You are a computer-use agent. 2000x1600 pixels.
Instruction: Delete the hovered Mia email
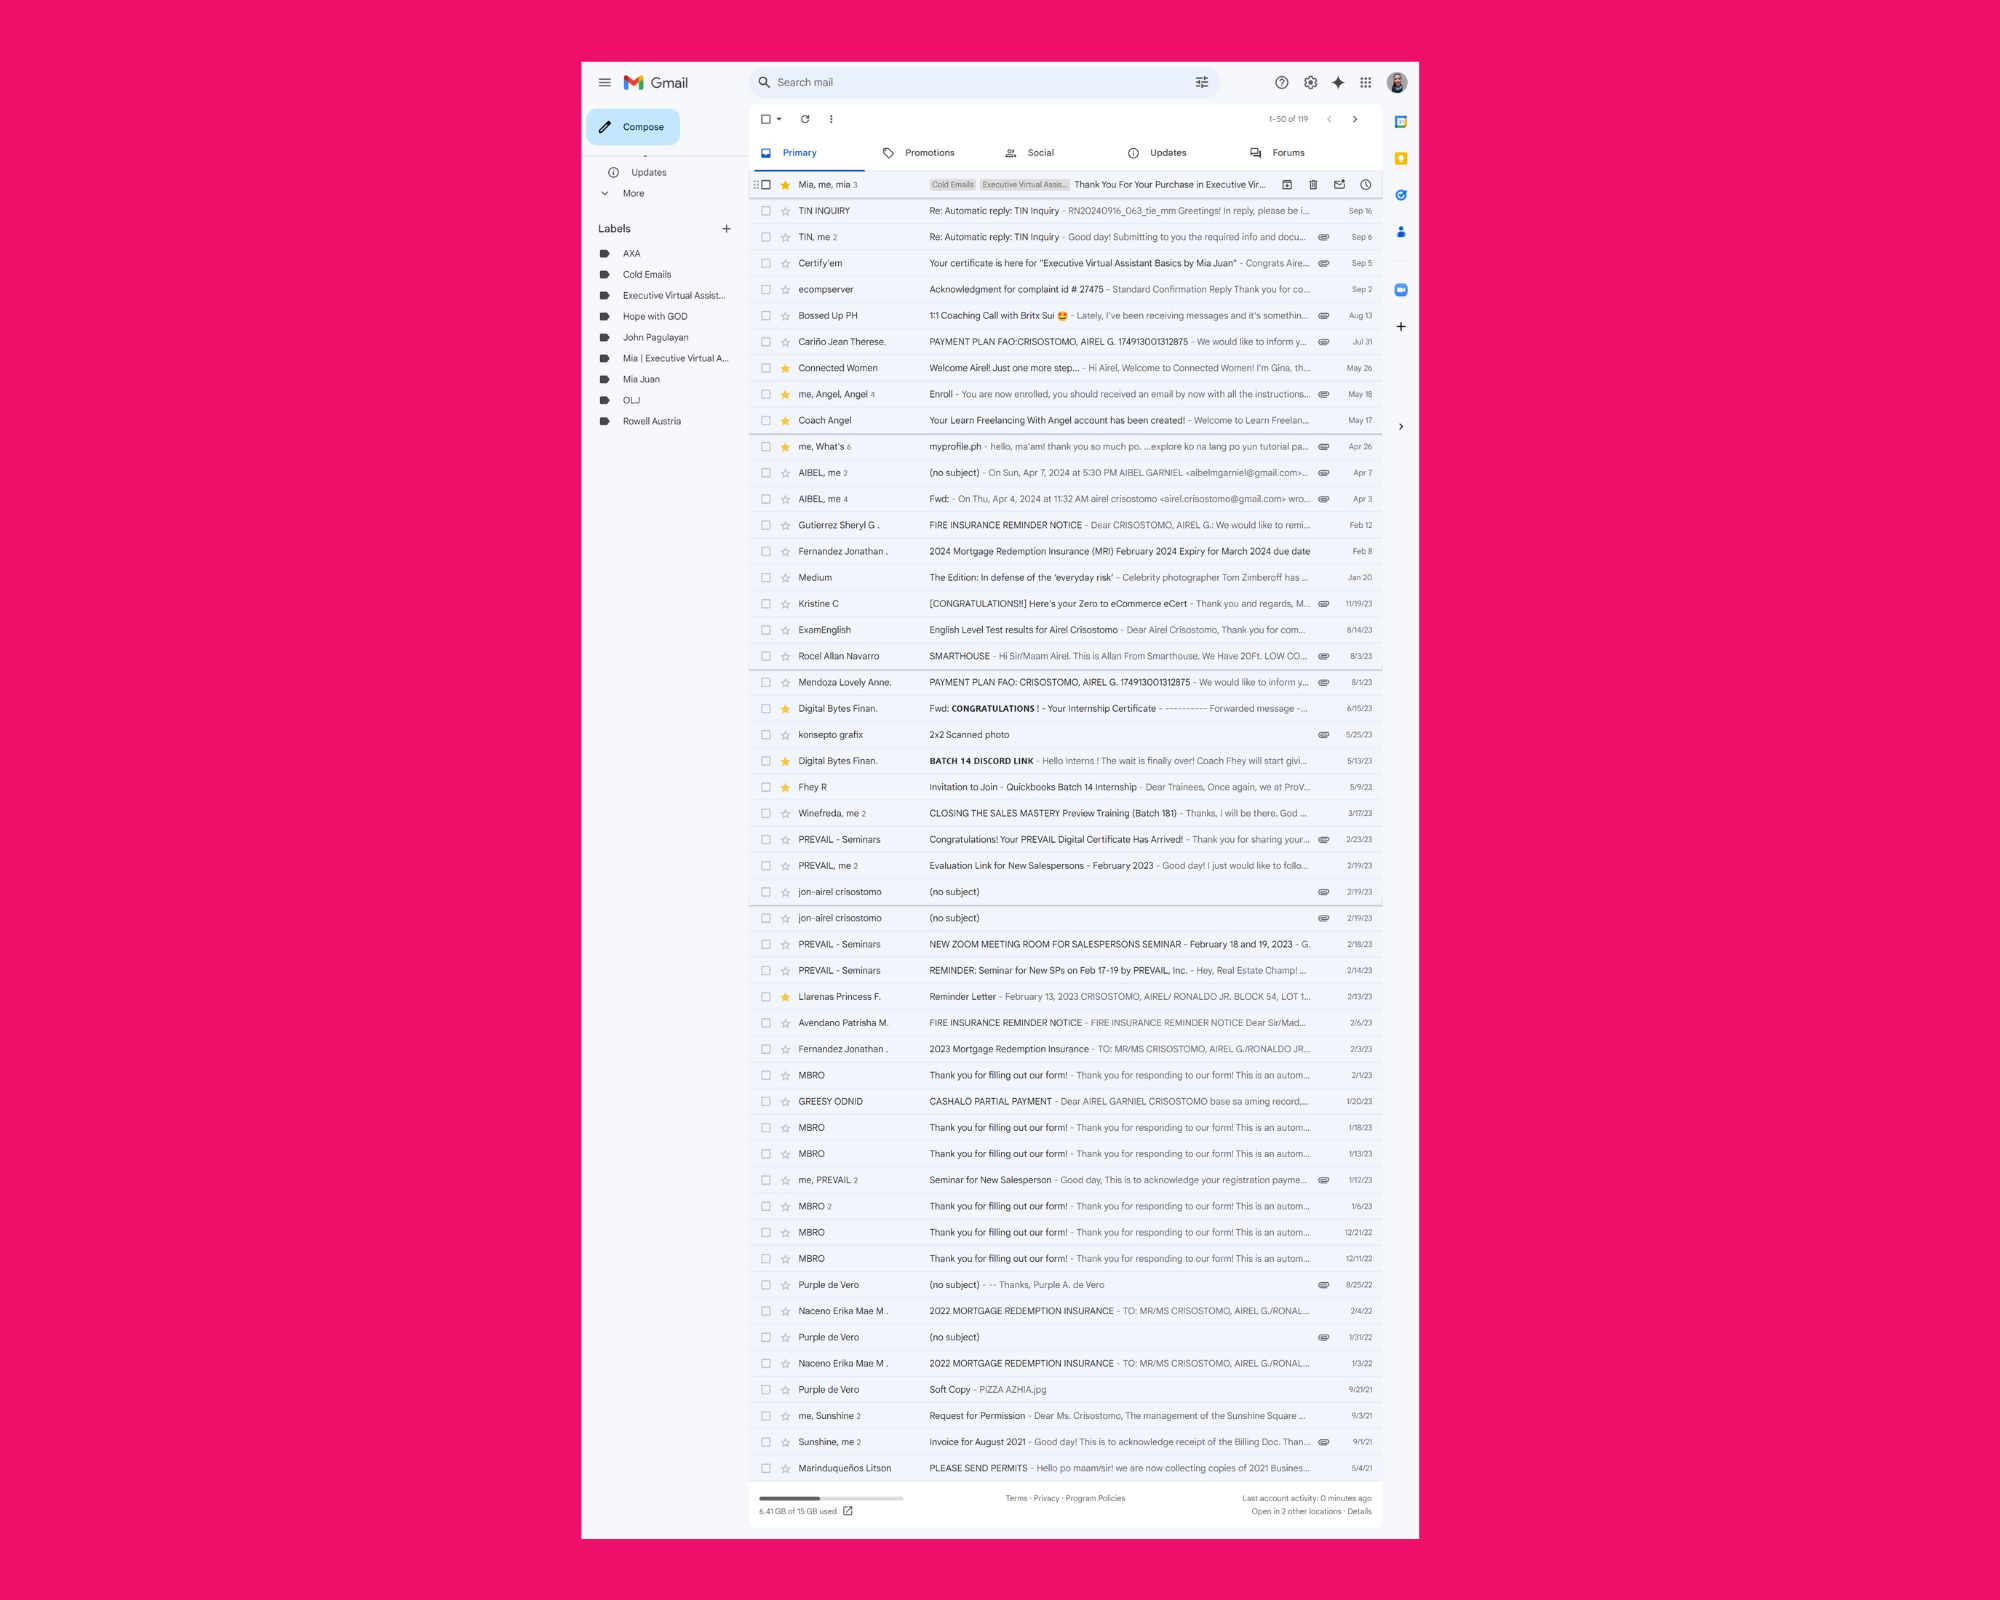coord(1313,185)
